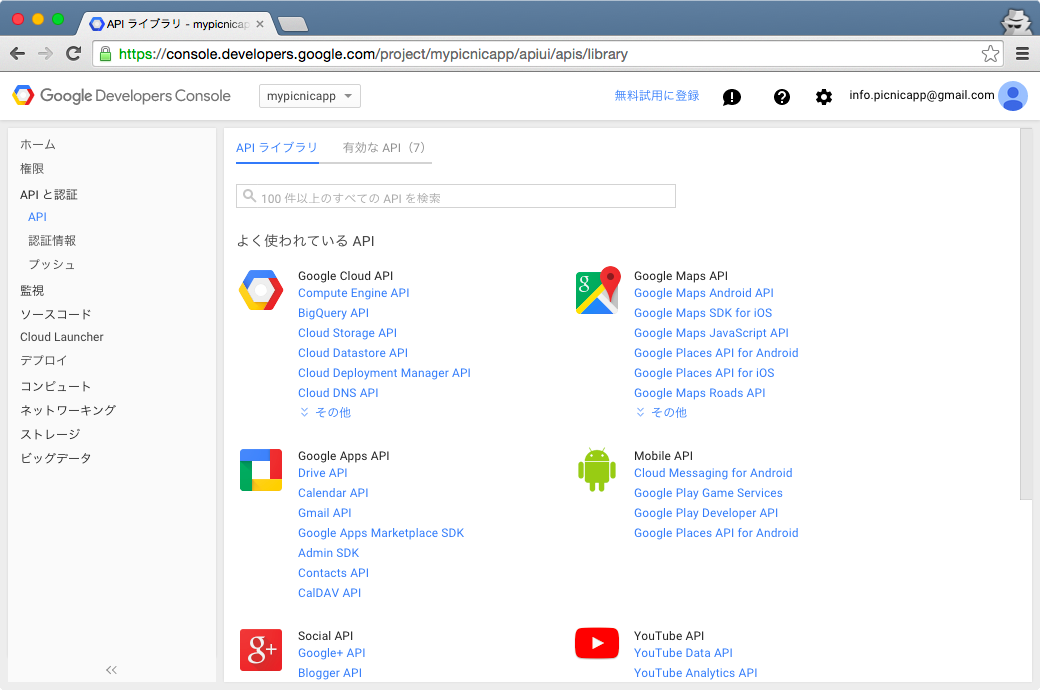
Task: Collapse the left sidebar with the chevrons
Action: pos(111,670)
